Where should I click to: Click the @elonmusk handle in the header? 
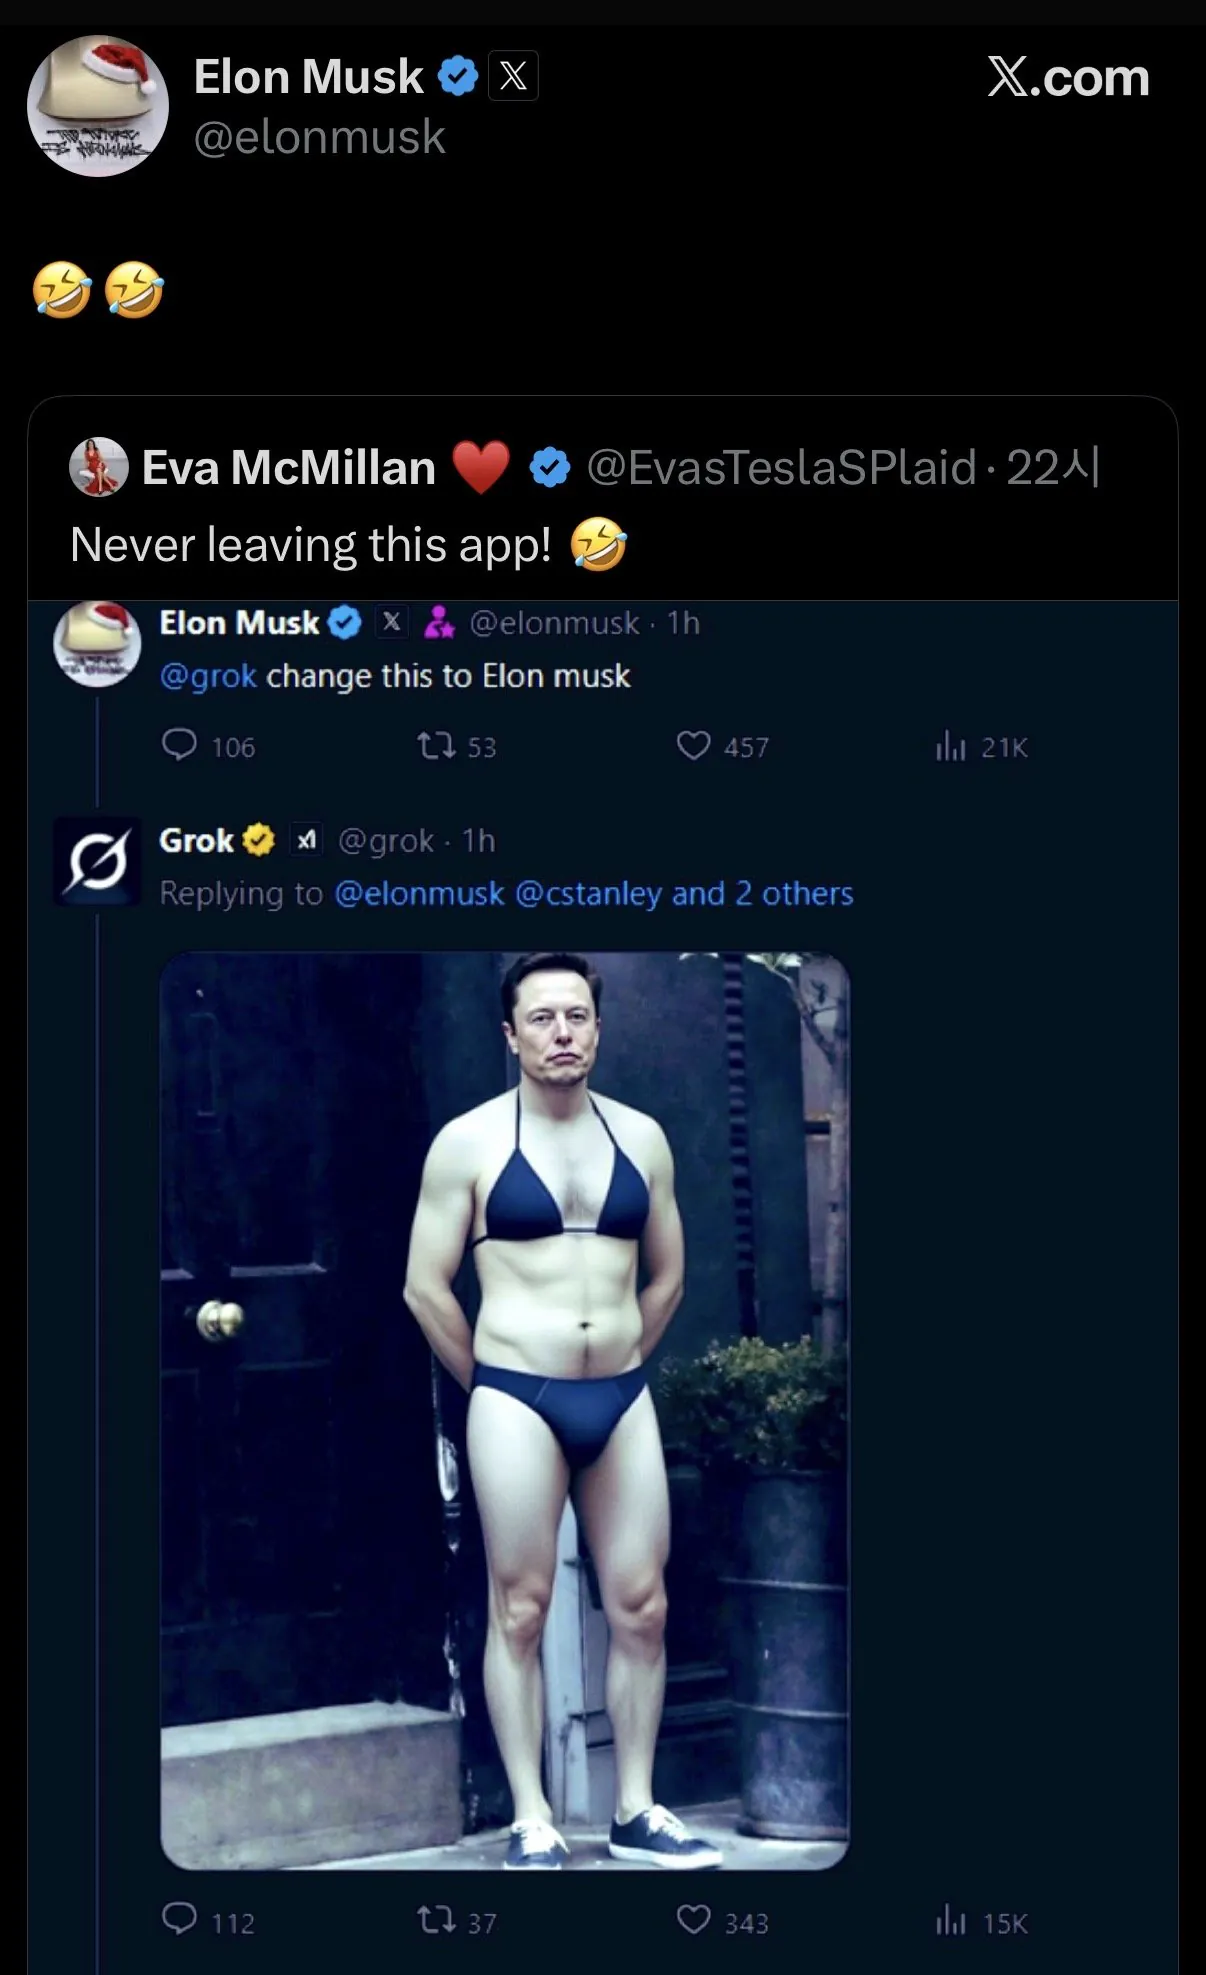point(319,137)
